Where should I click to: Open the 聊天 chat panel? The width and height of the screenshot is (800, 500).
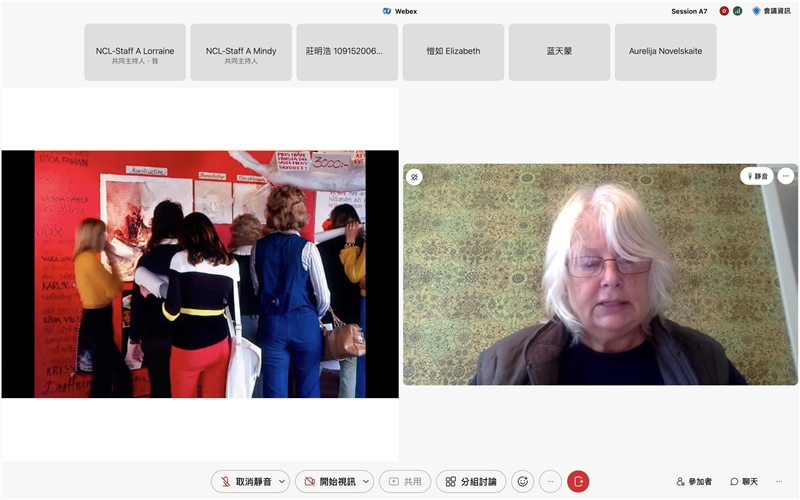pos(744,481)
